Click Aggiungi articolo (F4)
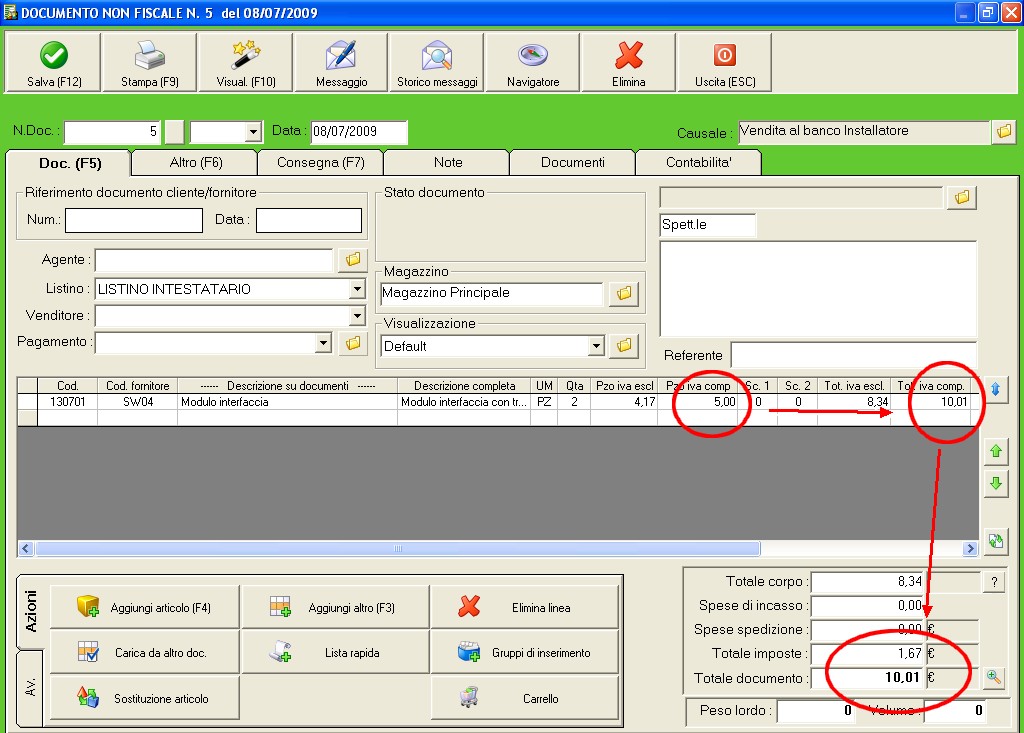Viewport: 1024px width, 733px height. (145, 608)
